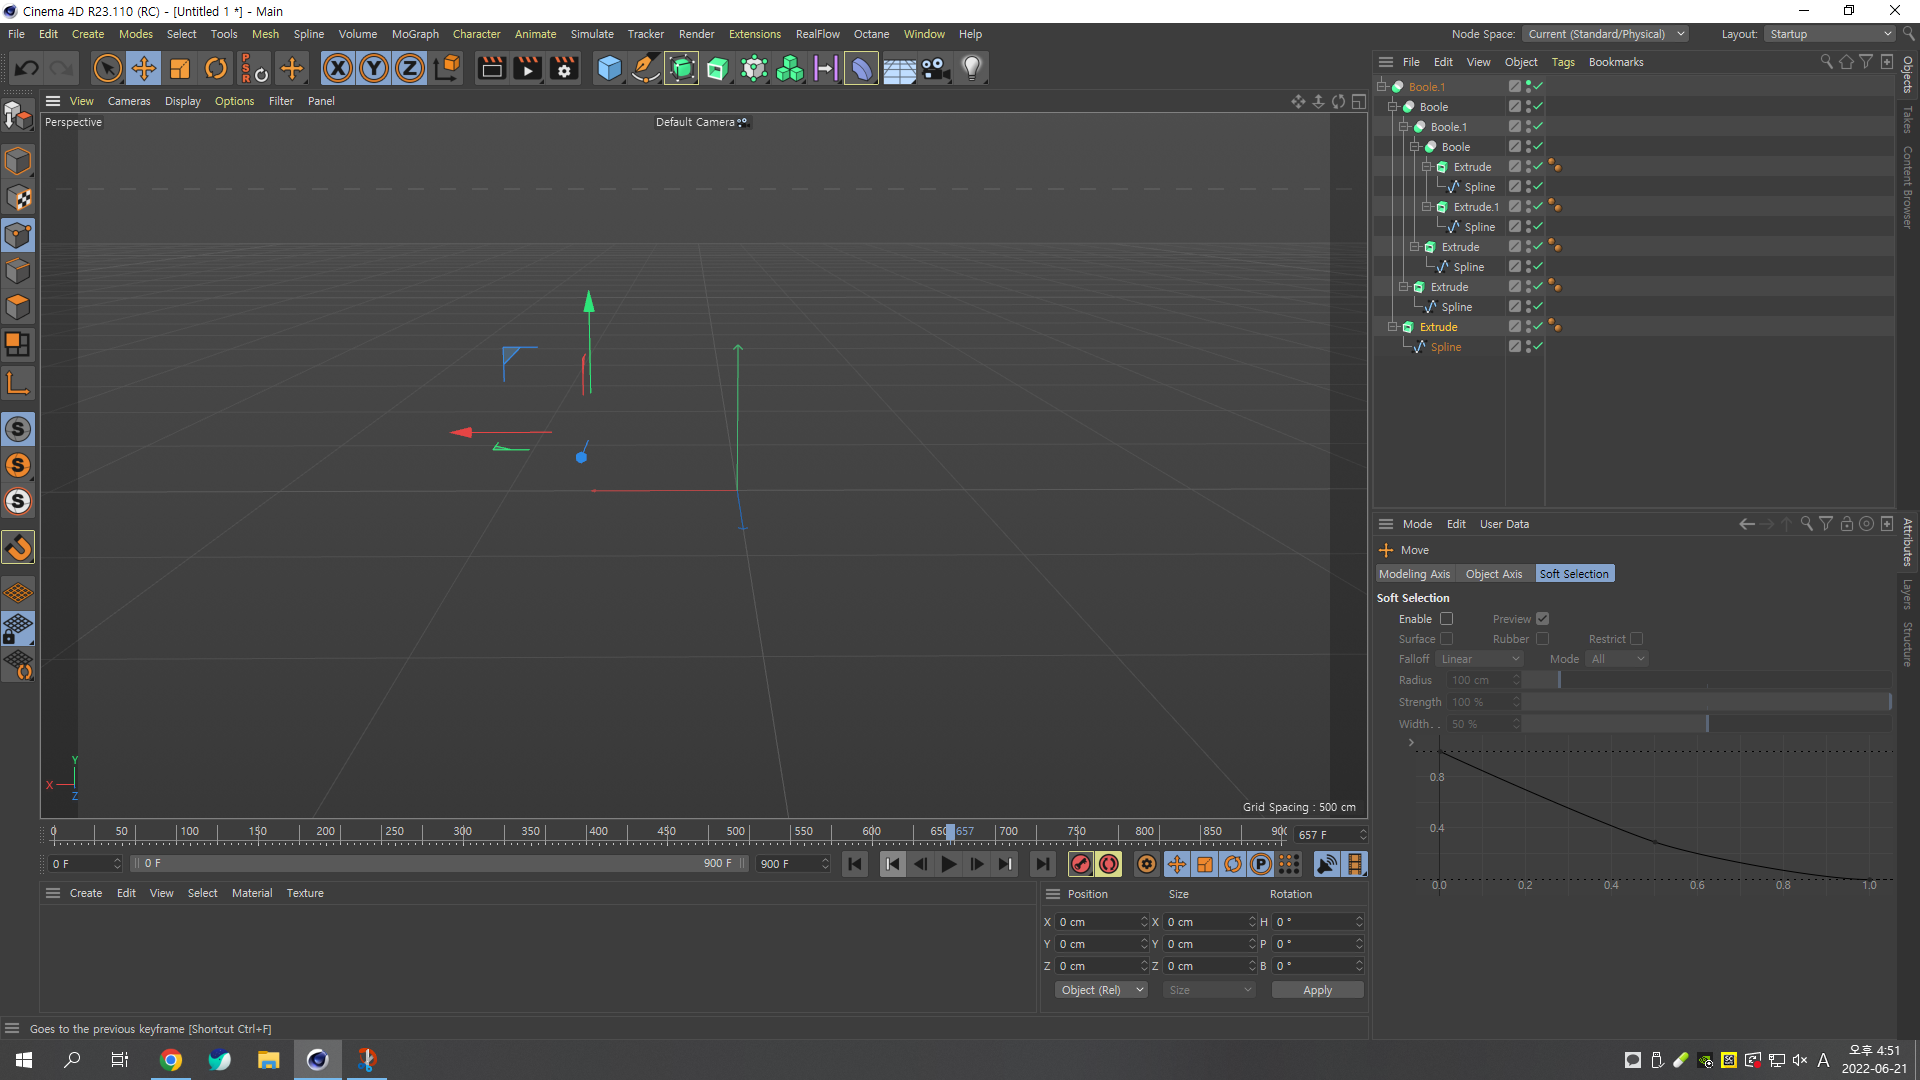Select the Live Selection tool

[x=107, y=68]
